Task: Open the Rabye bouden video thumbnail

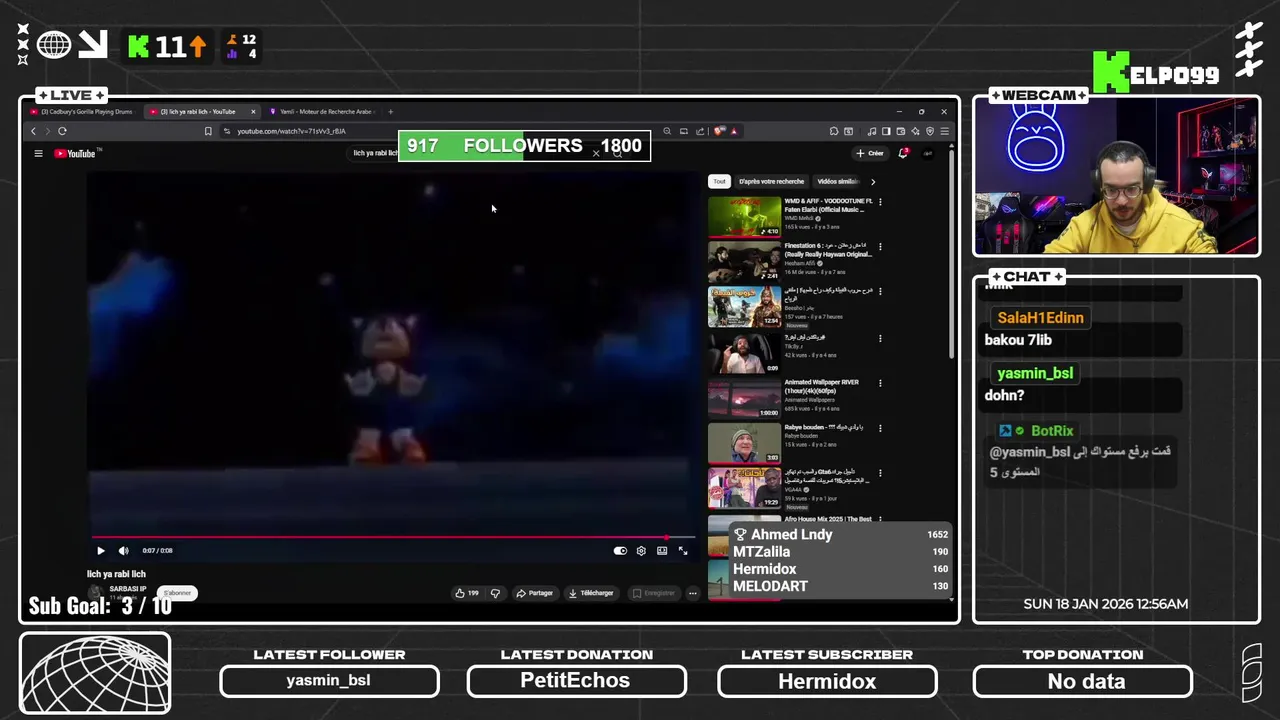Action: 744,443
